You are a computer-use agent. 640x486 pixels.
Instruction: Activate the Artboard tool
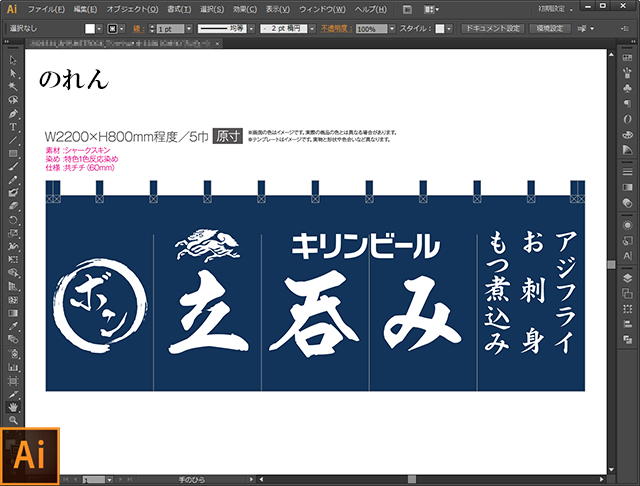click(x=13, y=381)
